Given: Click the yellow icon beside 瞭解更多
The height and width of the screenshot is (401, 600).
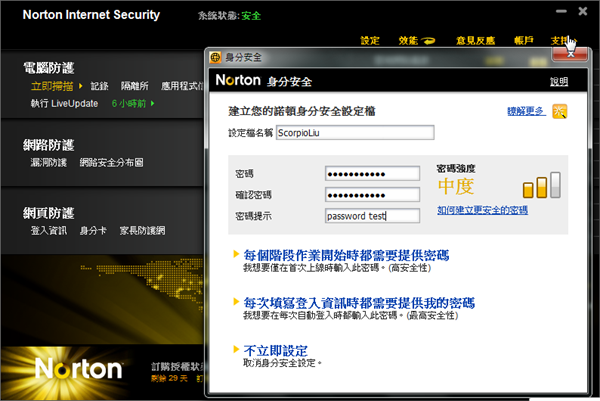Looking at the screenshot, I should click(559, 112).
